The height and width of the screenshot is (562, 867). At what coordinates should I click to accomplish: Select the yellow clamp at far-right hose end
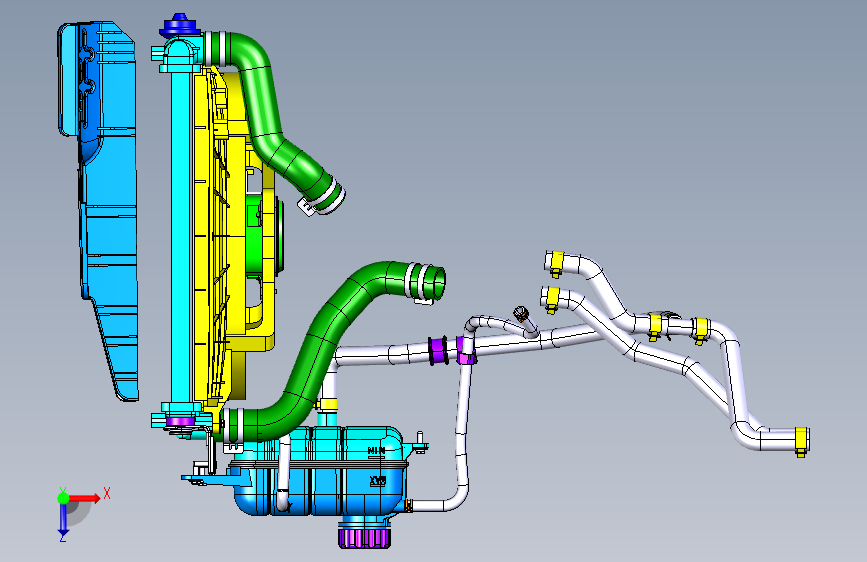pos(802,441)
